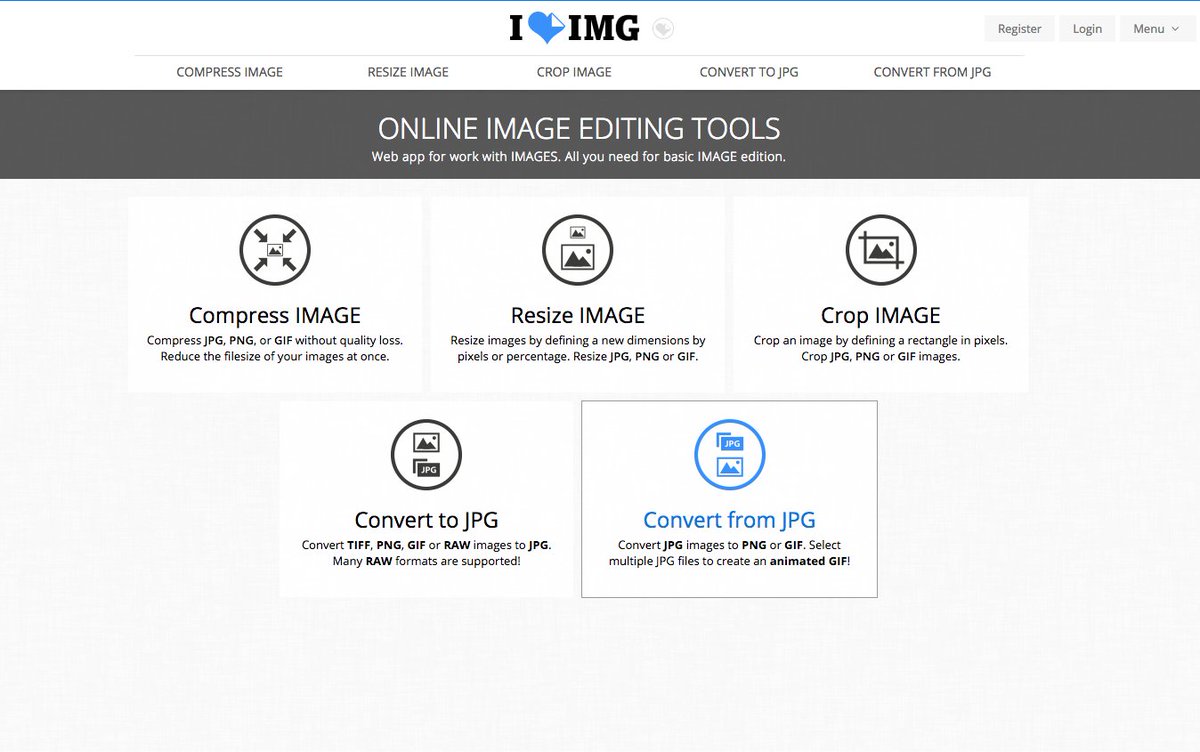
Task: Open the Convert to JPG card title
Action: (x=426, y=520)
